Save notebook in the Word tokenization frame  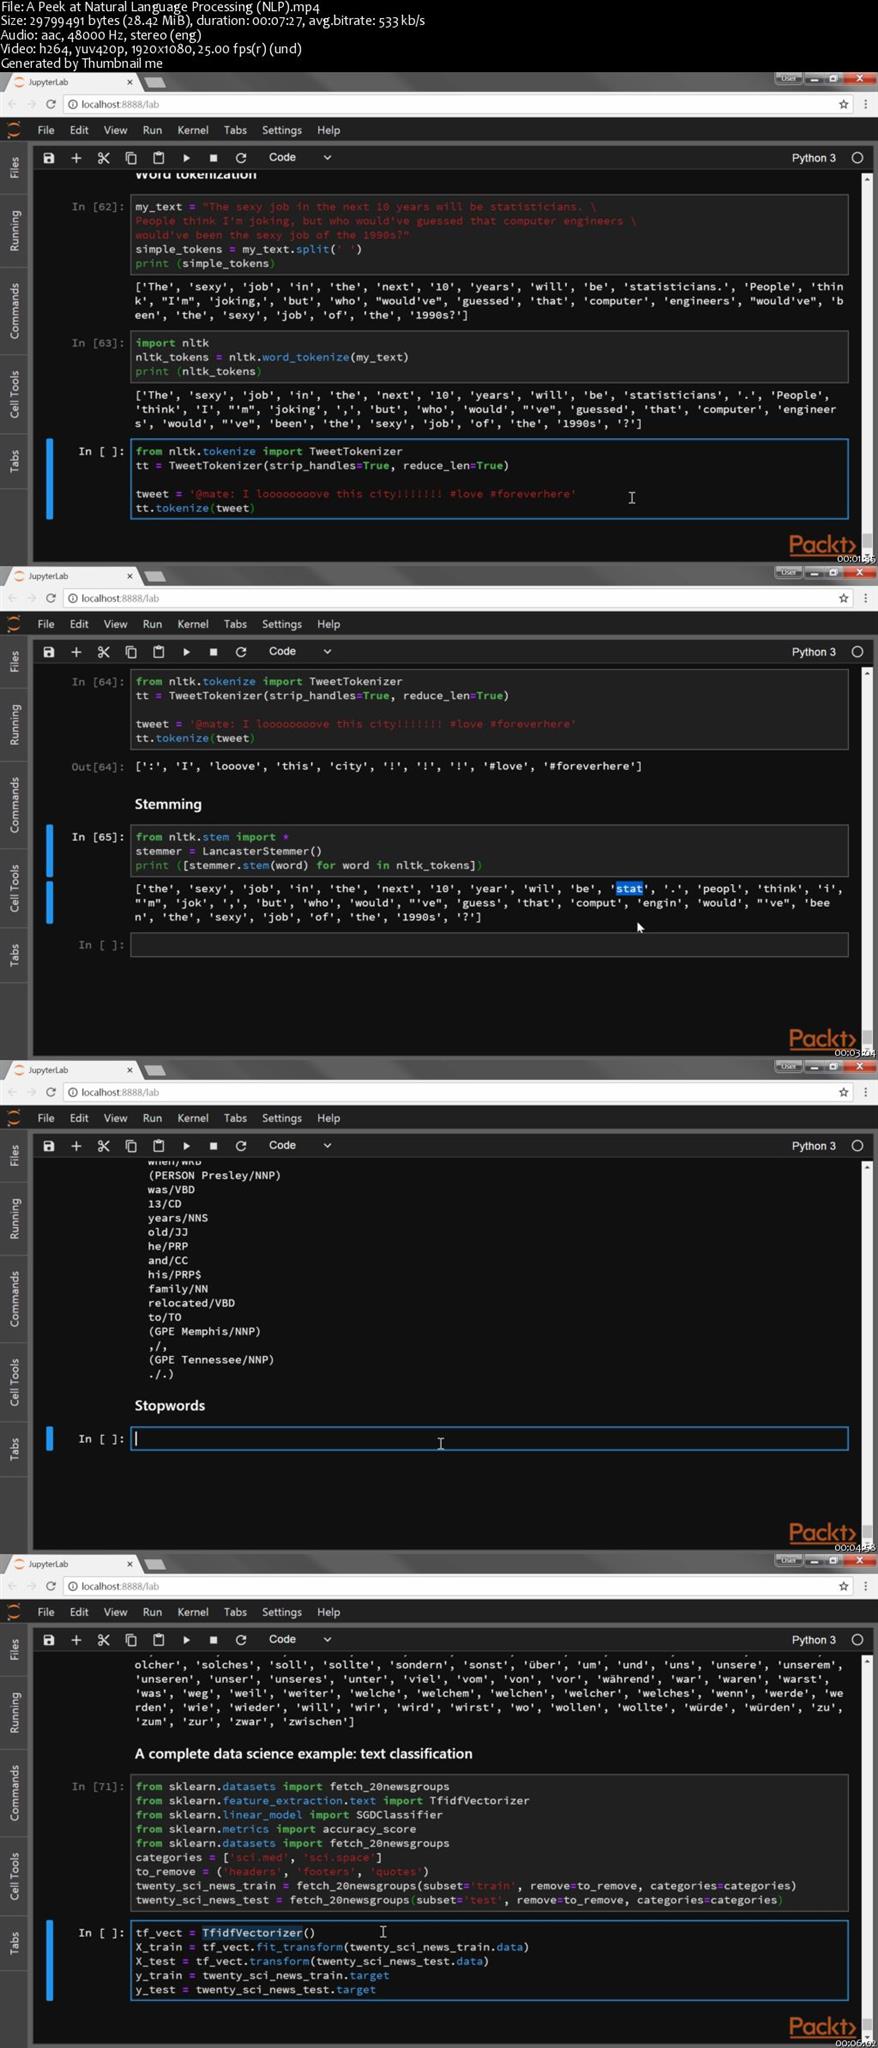pyautogui.click(x=48, y=158)
